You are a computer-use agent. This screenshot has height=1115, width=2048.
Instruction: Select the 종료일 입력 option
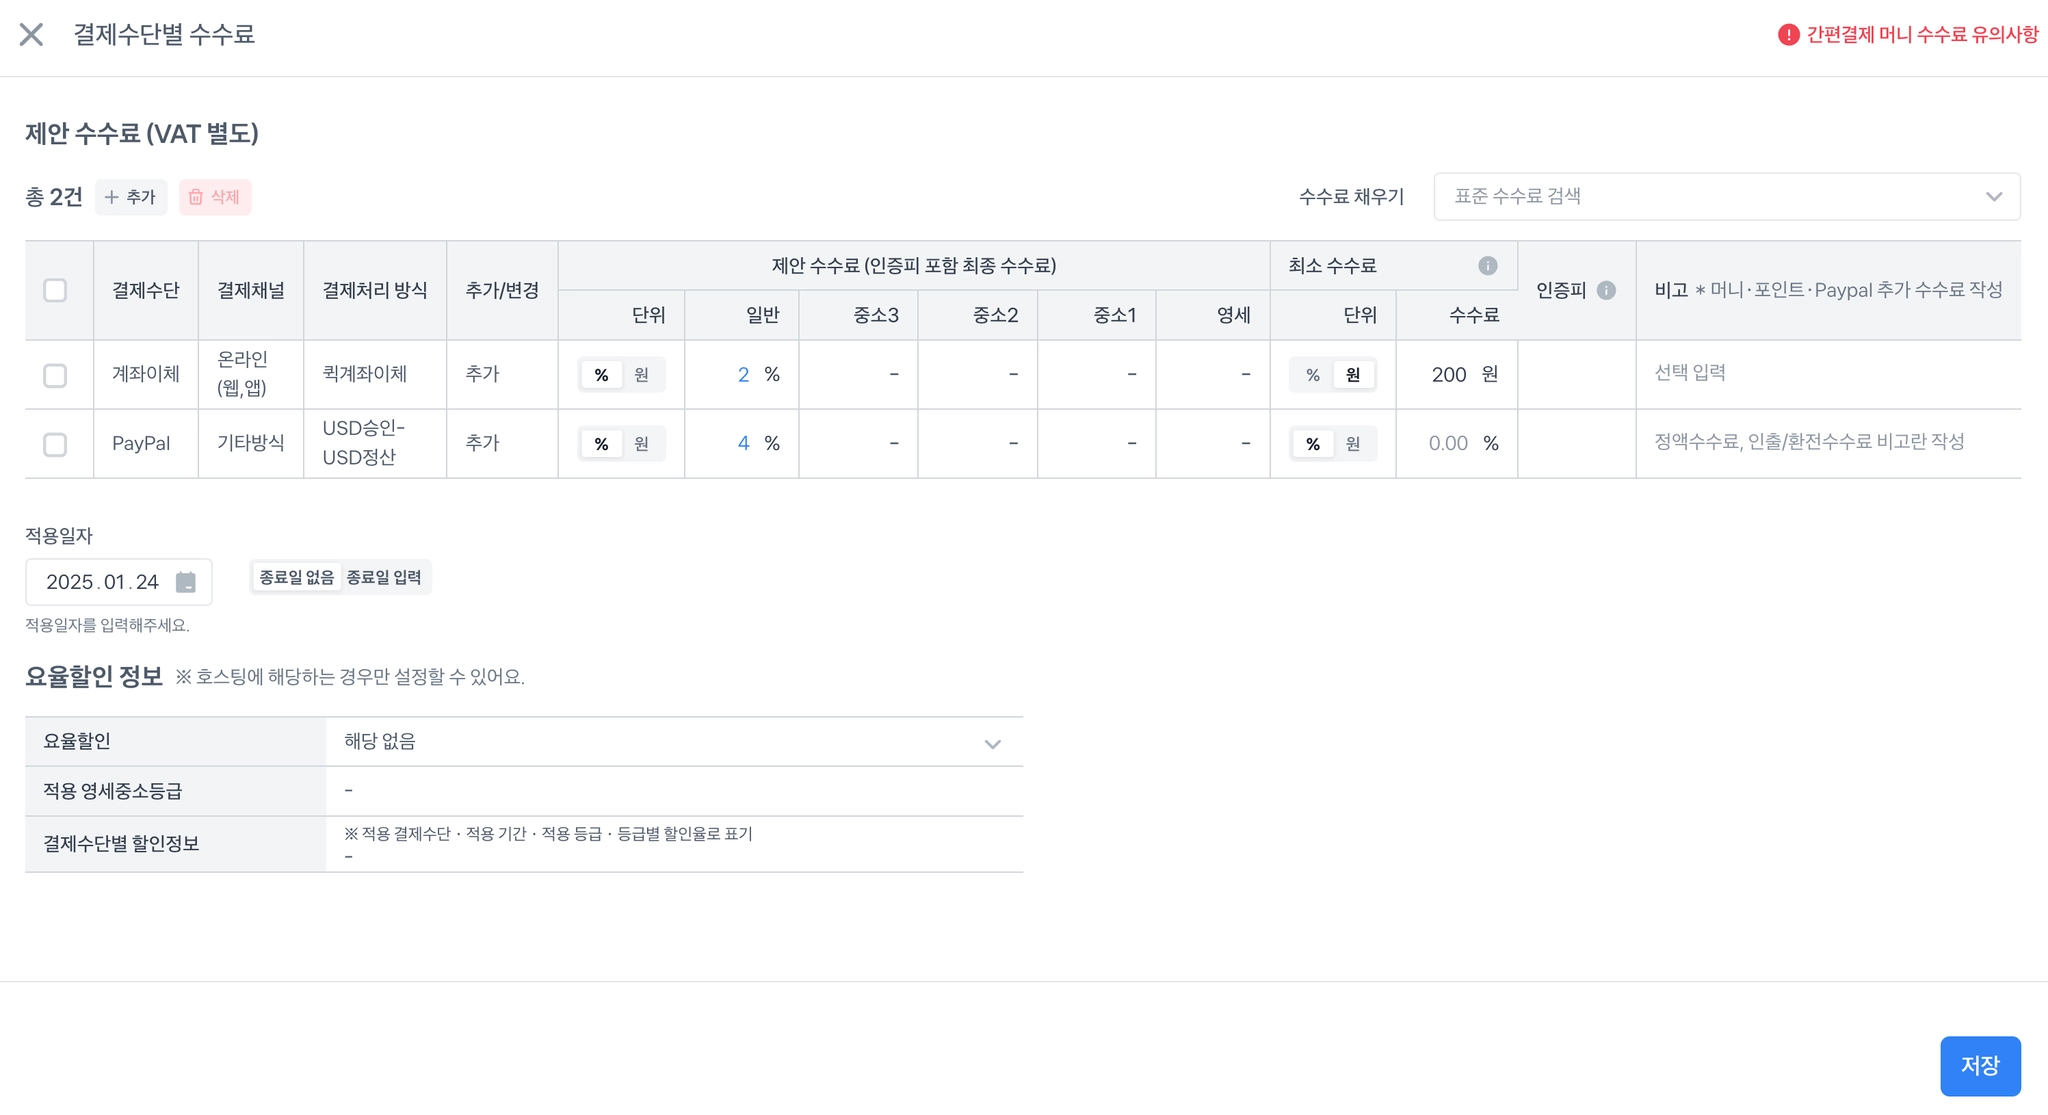(x=384, y=577)
